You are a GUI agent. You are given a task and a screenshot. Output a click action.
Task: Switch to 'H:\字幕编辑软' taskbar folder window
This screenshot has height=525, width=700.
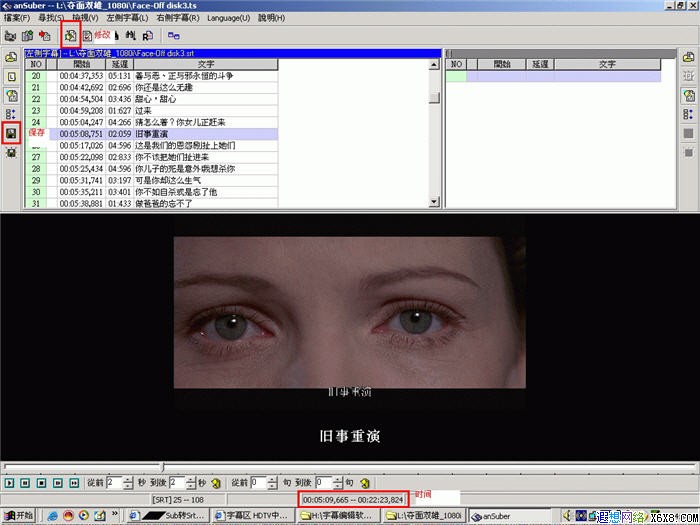tap(338, 515)
